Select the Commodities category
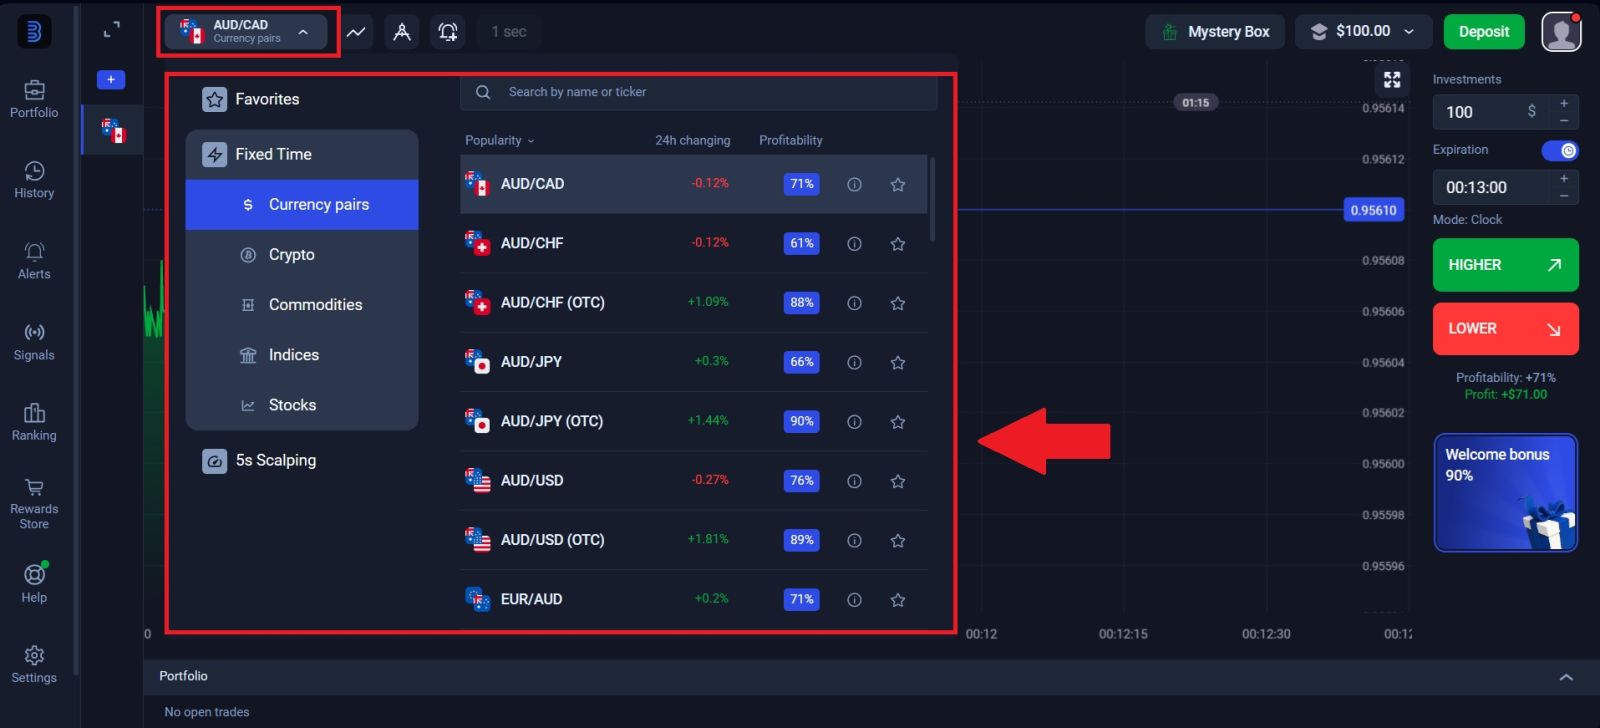 click(315, 305)
